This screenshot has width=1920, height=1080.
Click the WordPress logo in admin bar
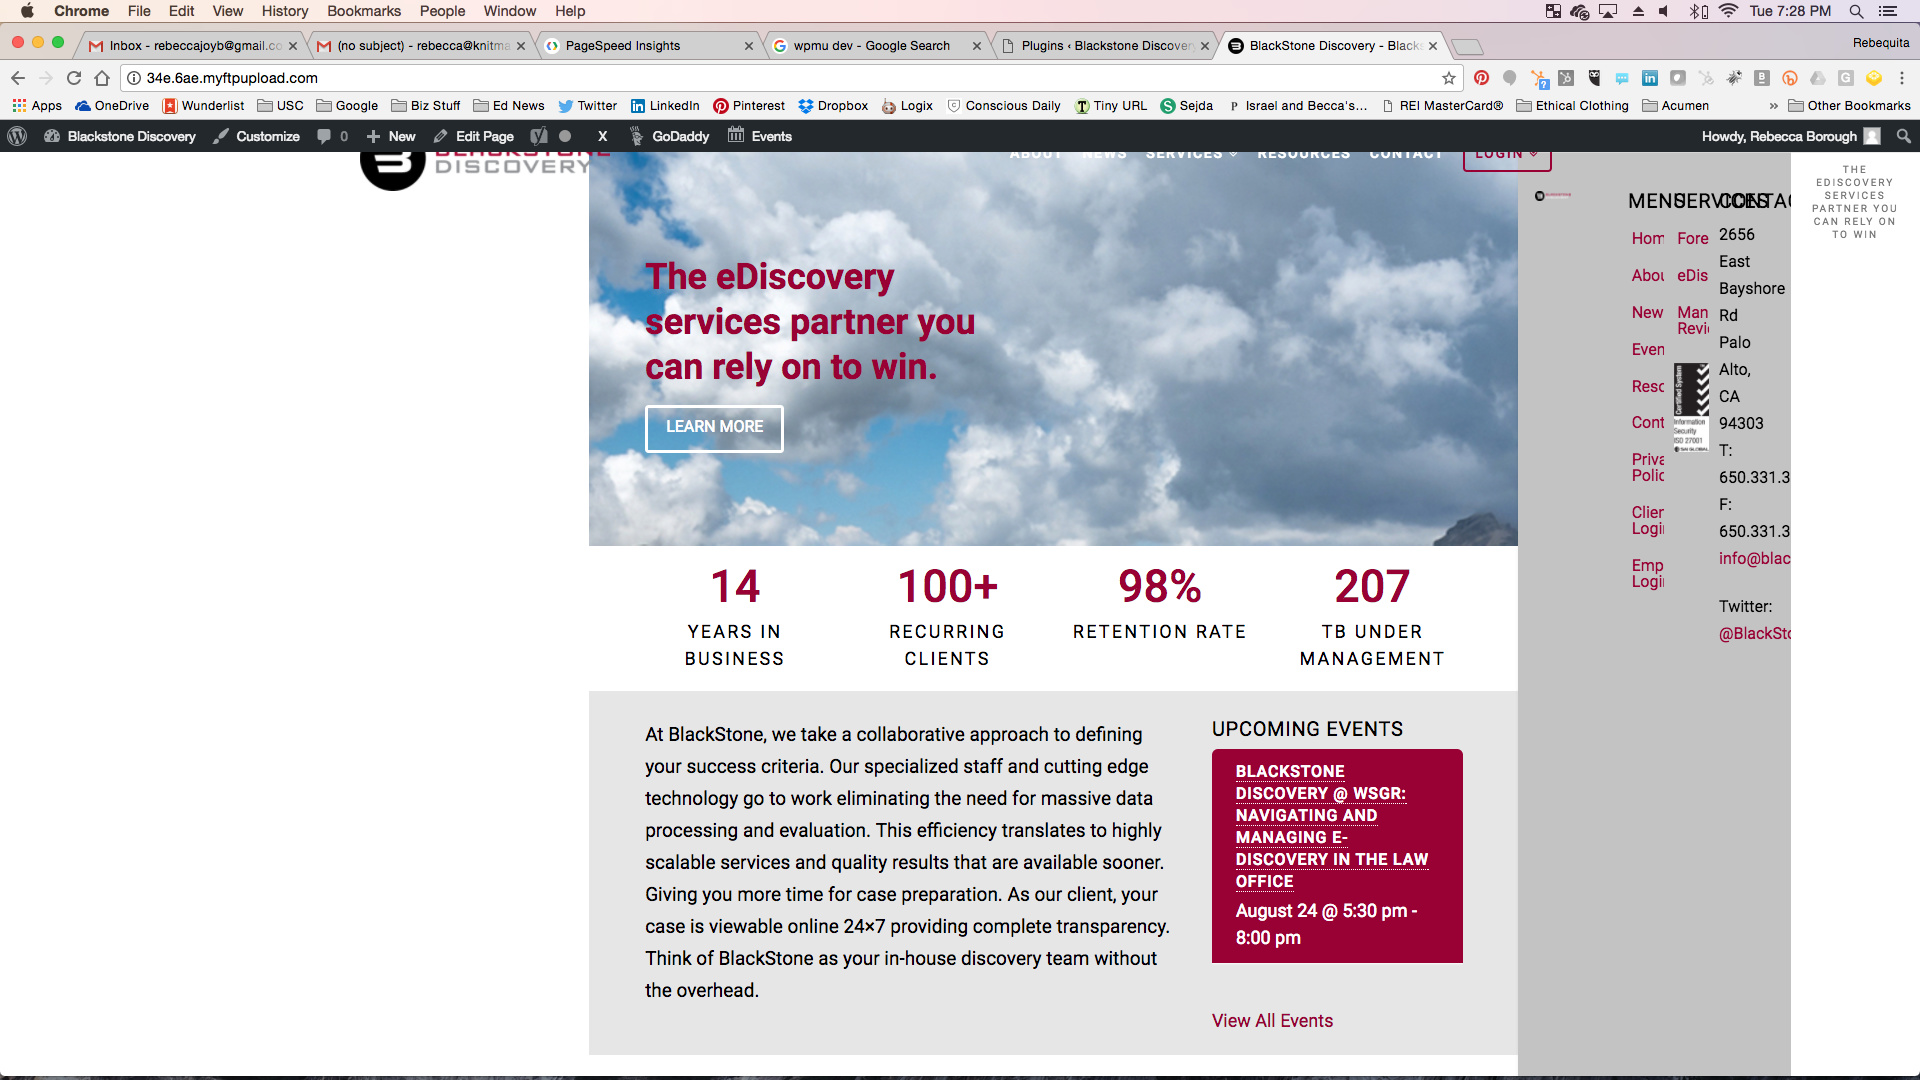click(x=17, y=136)
